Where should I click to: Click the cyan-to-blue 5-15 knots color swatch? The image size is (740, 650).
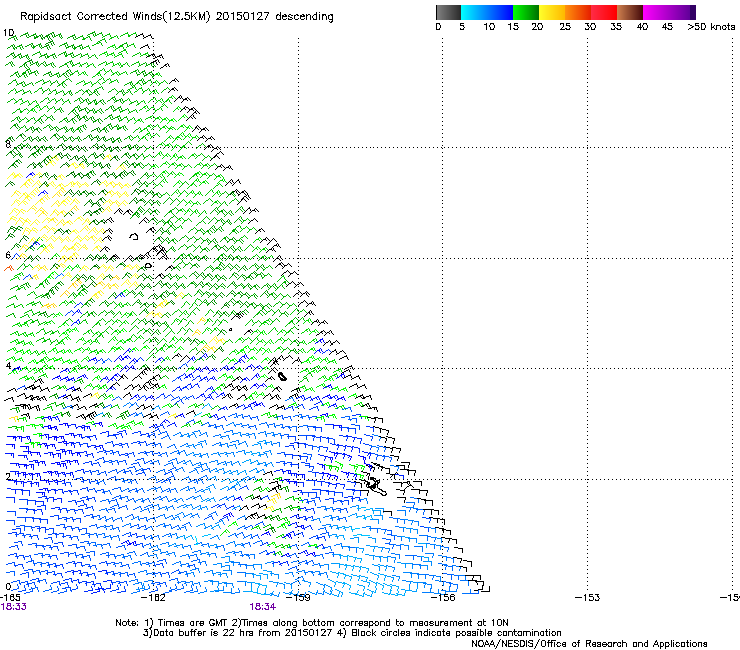(x=487, y=12)
